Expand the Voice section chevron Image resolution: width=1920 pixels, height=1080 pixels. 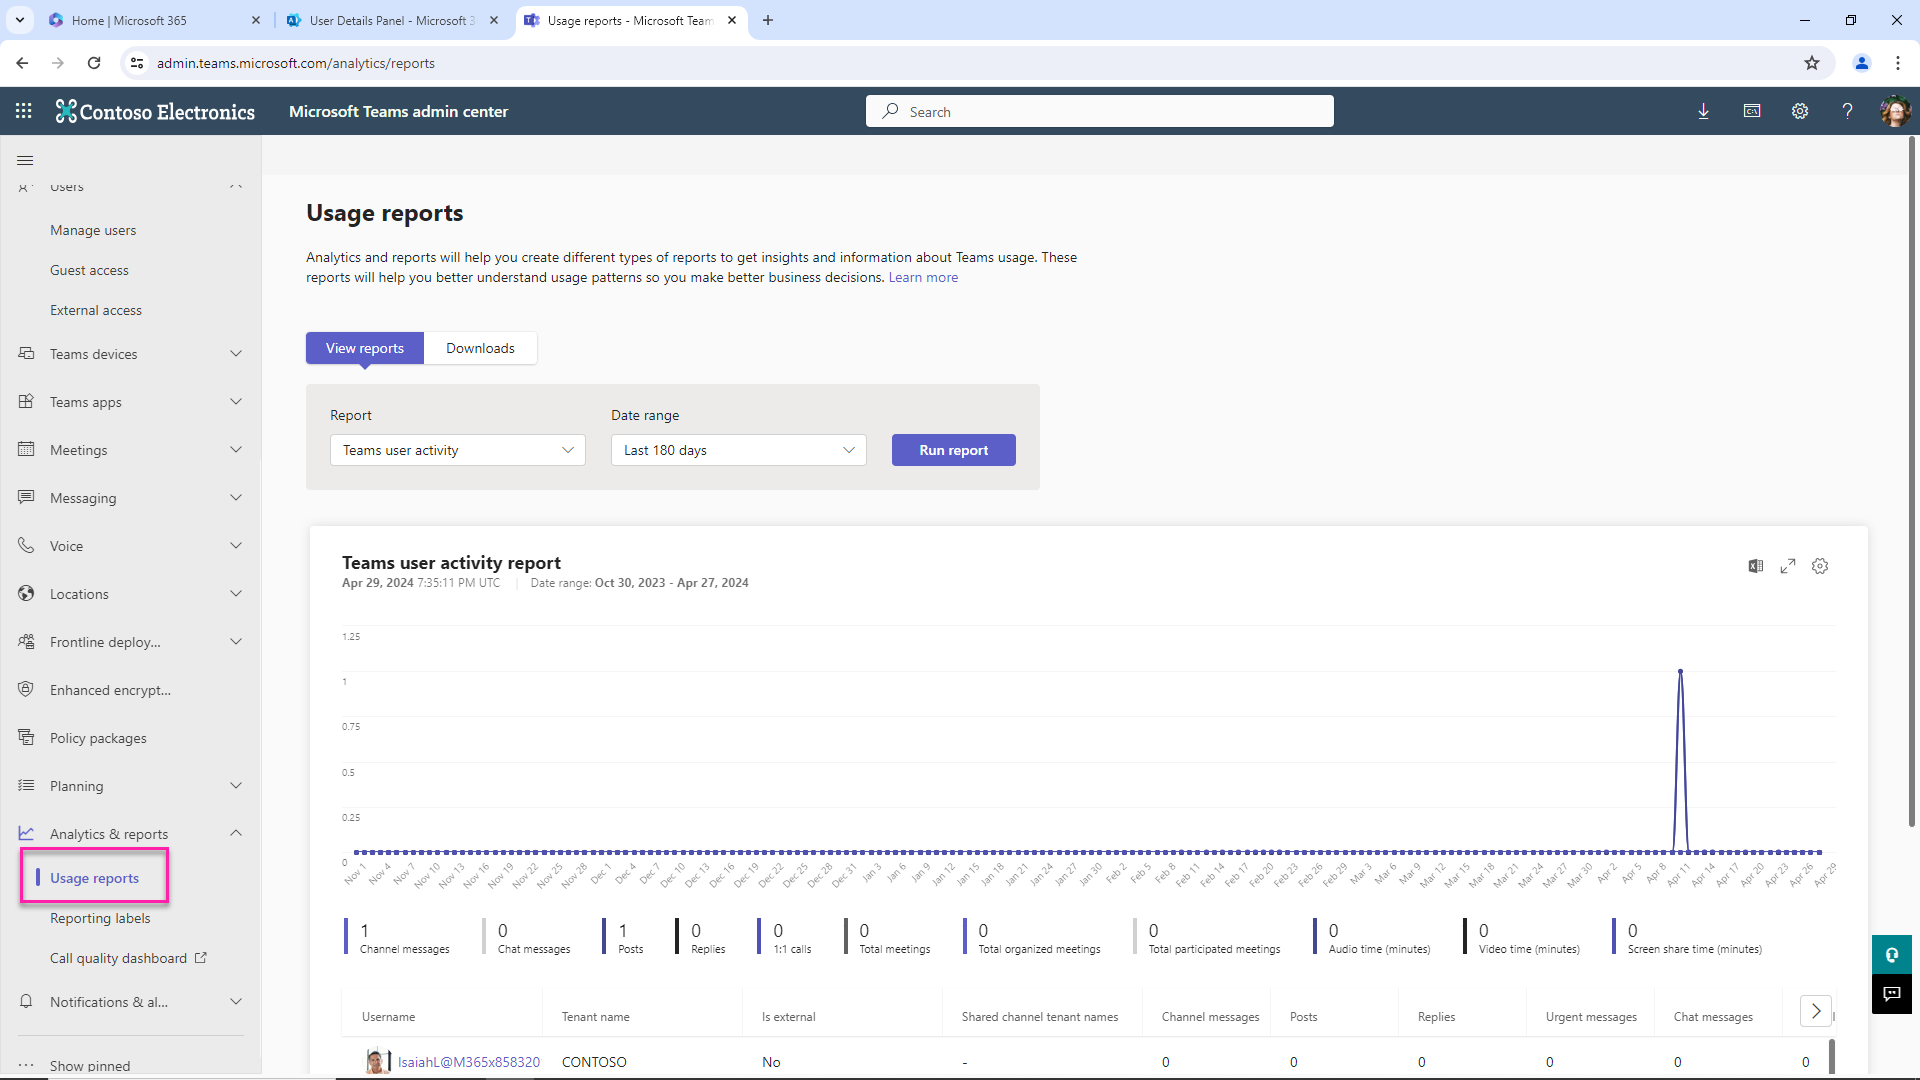pyautogui.click(x=236, y=546)
